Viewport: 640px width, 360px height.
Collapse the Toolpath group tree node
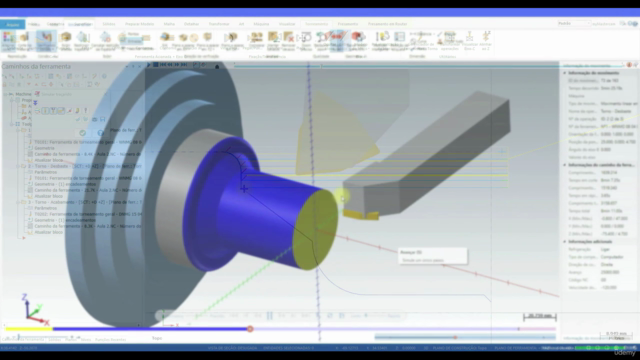[x=11, y=124]
